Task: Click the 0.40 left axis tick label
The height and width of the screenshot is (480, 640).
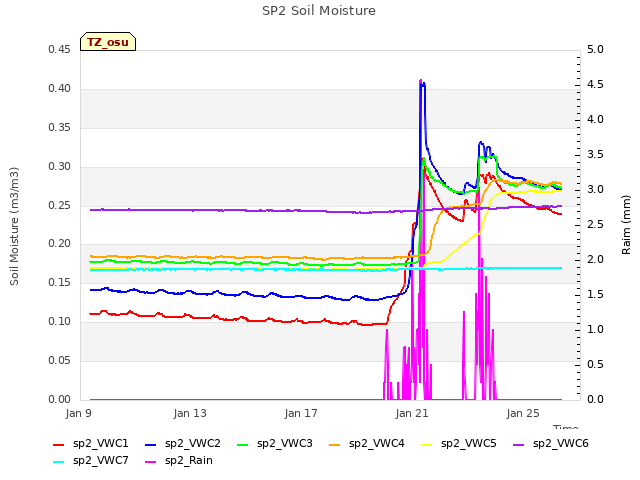Action: coord(59,89)
